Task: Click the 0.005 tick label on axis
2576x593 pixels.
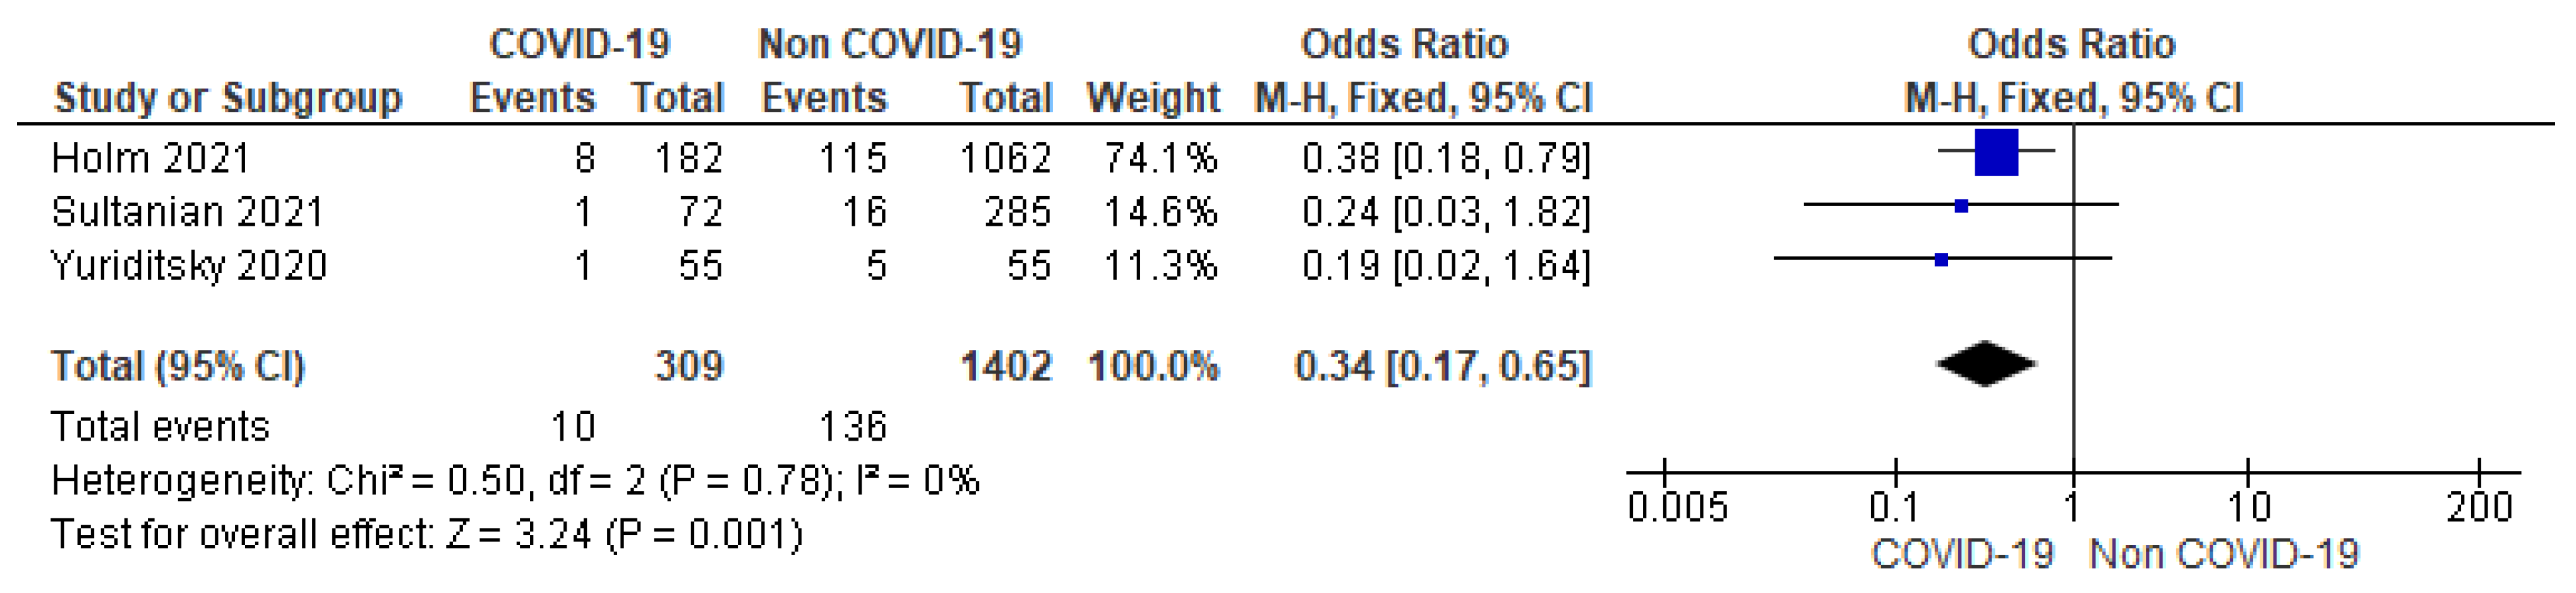Action: pos(1677,508)
